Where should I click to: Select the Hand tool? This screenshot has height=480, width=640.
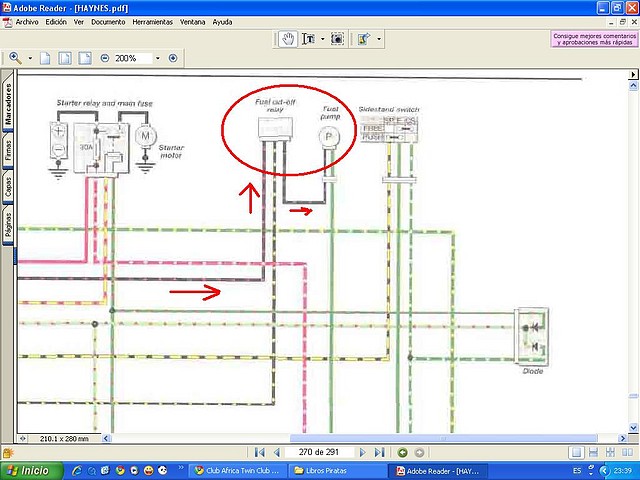(288, 39)
